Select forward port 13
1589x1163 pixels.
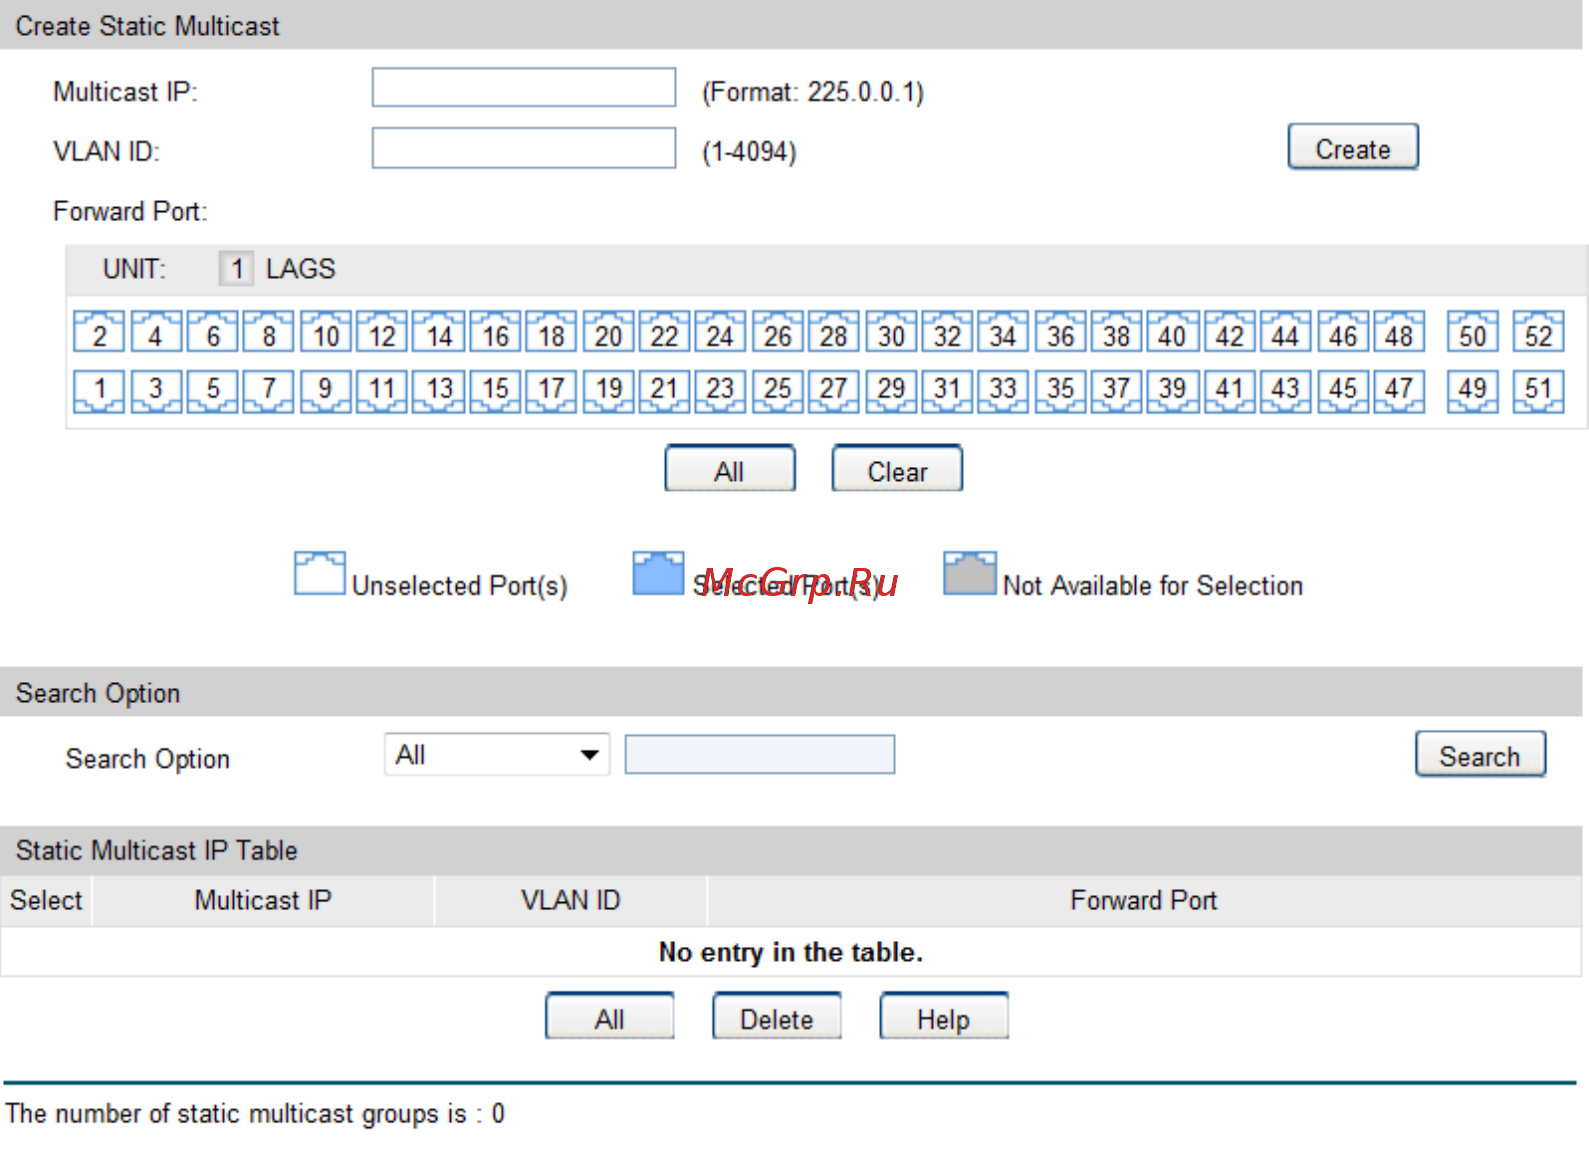(x=439, y=391)
